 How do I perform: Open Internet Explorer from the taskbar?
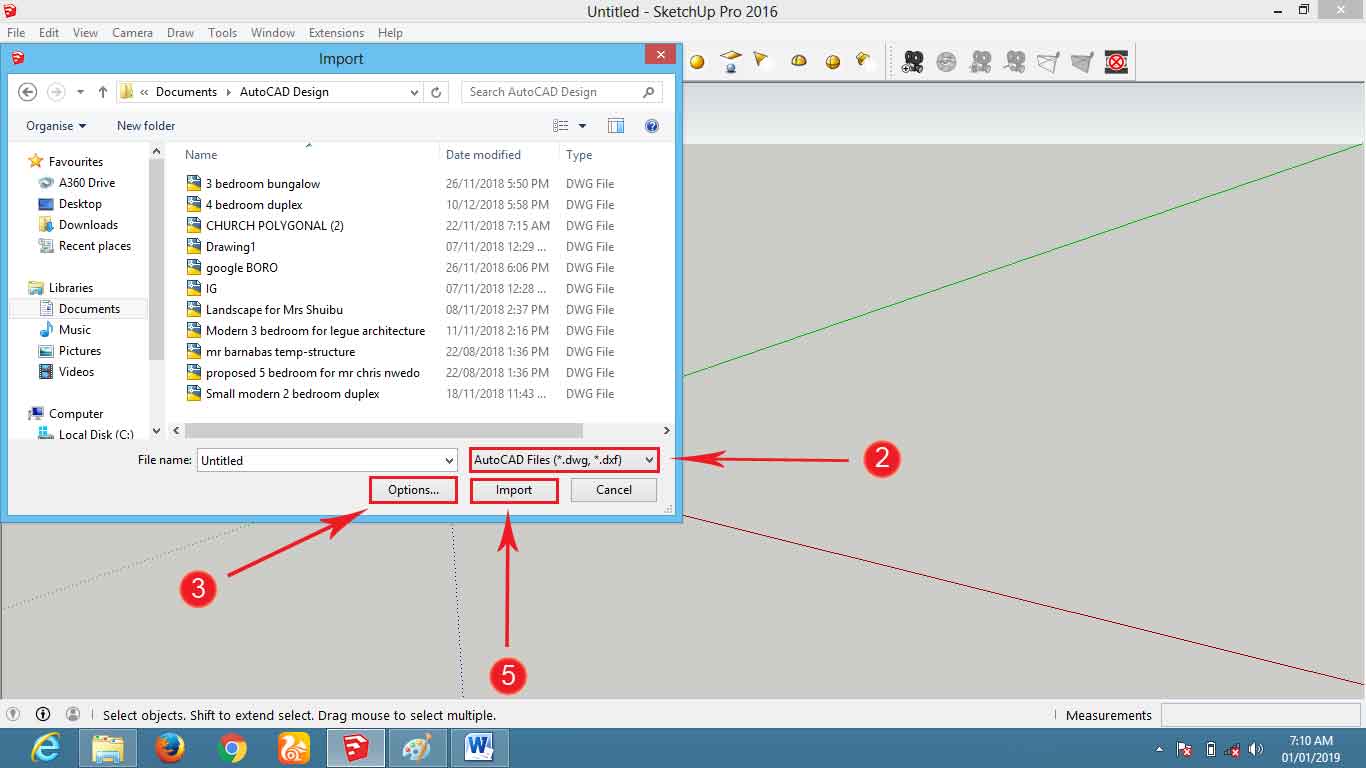[46, 748]
